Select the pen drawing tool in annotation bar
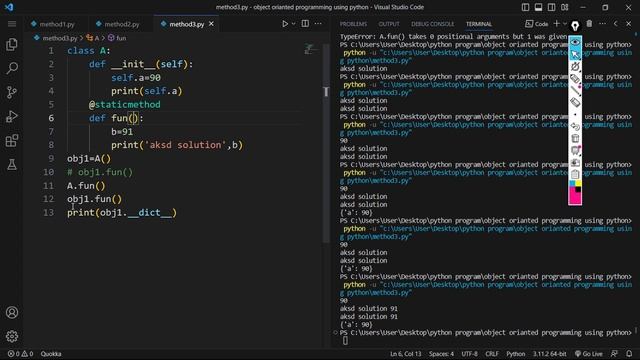640x360 pixels. click(x=575, y=67)
